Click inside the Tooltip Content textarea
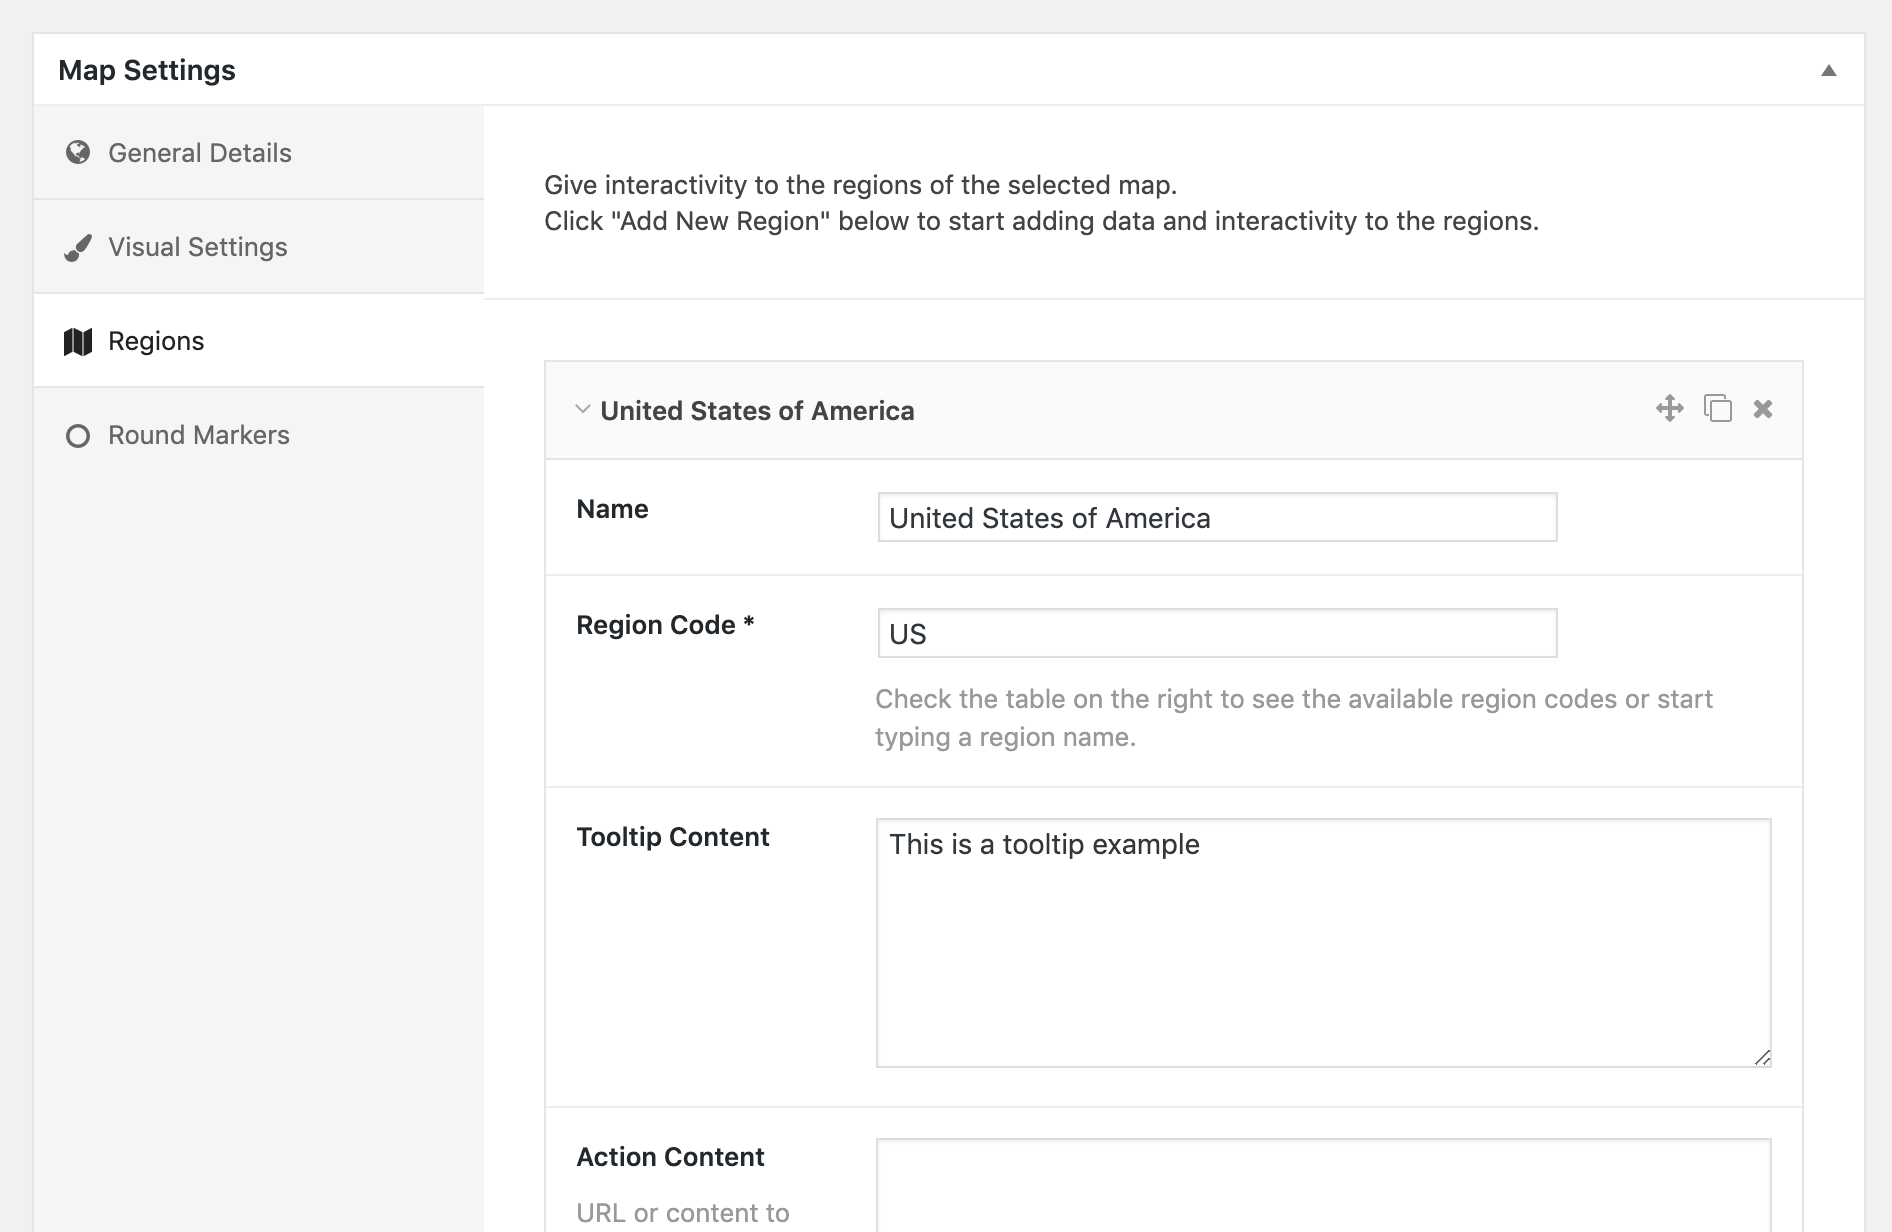 point(1324,943)
